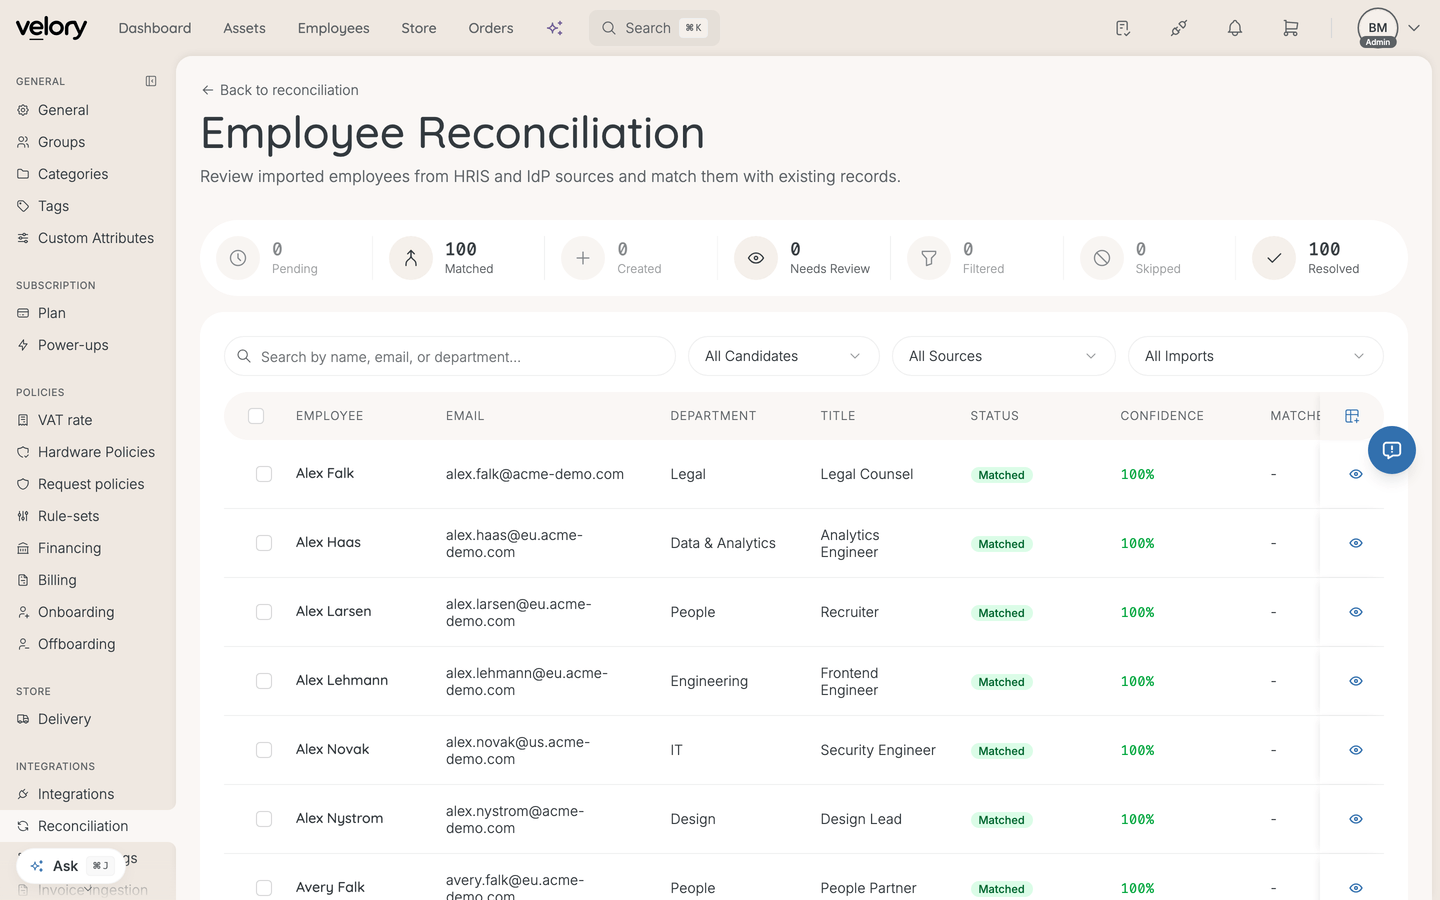Open Store in top navigation
The image size is (1440, 900).
[419, 28]
